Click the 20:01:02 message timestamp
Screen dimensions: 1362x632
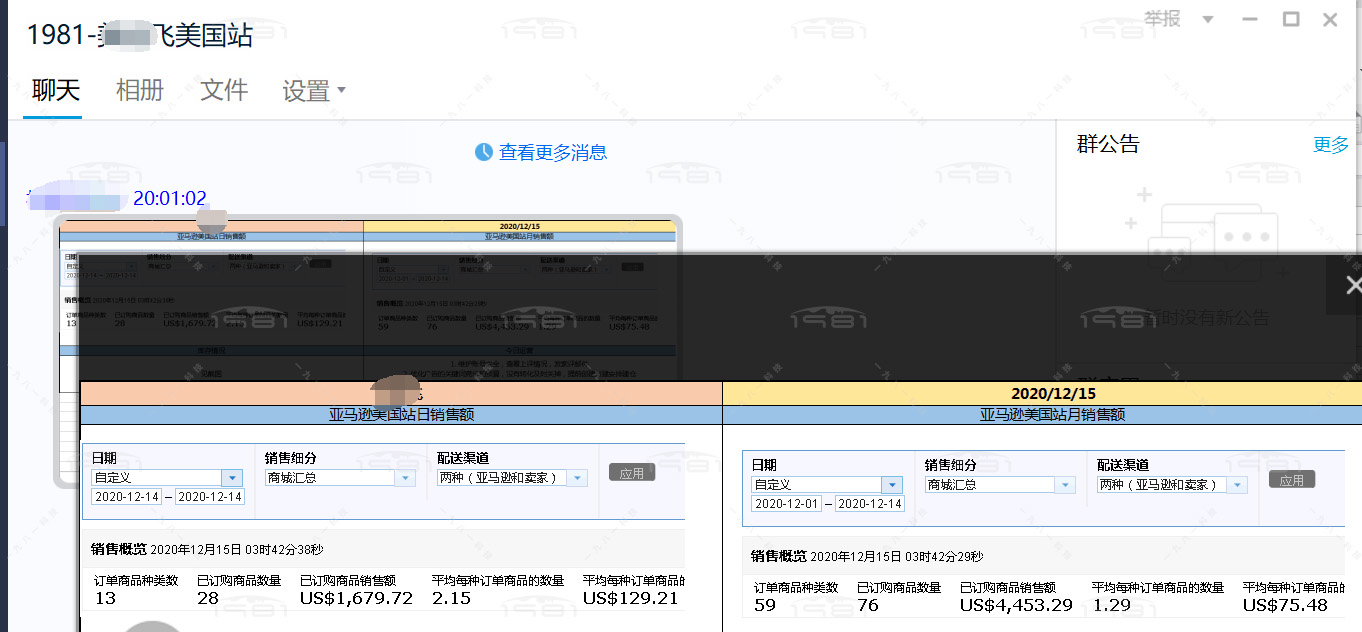point(170,198)
